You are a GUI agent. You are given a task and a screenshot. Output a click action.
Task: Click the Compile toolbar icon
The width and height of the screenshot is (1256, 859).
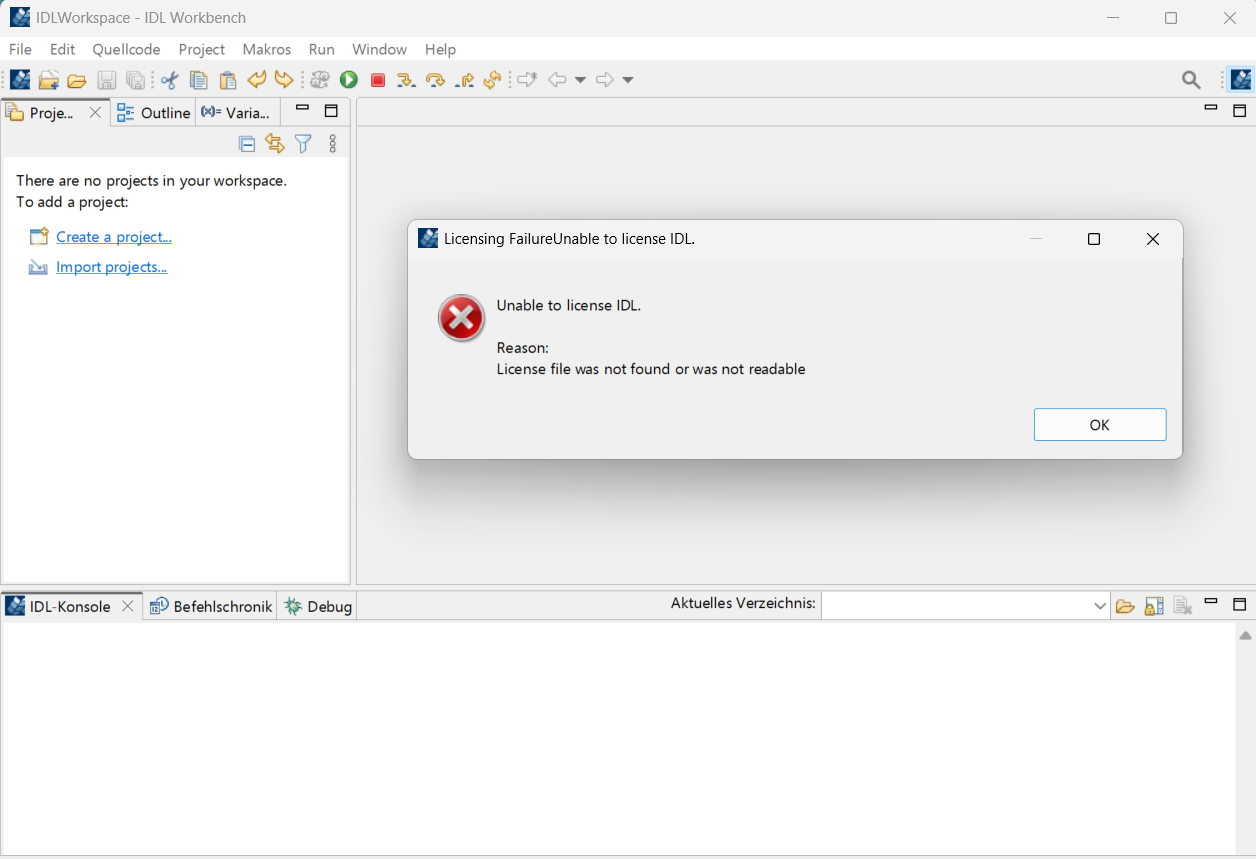coord(320,80)
